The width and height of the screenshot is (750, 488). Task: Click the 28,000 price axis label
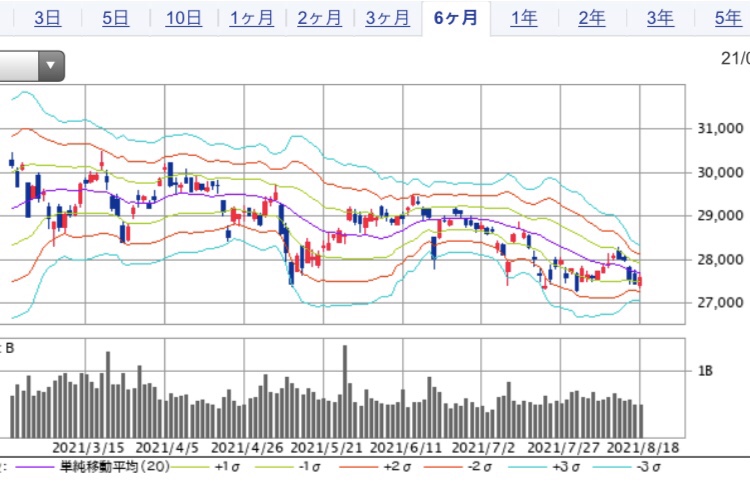720,259
